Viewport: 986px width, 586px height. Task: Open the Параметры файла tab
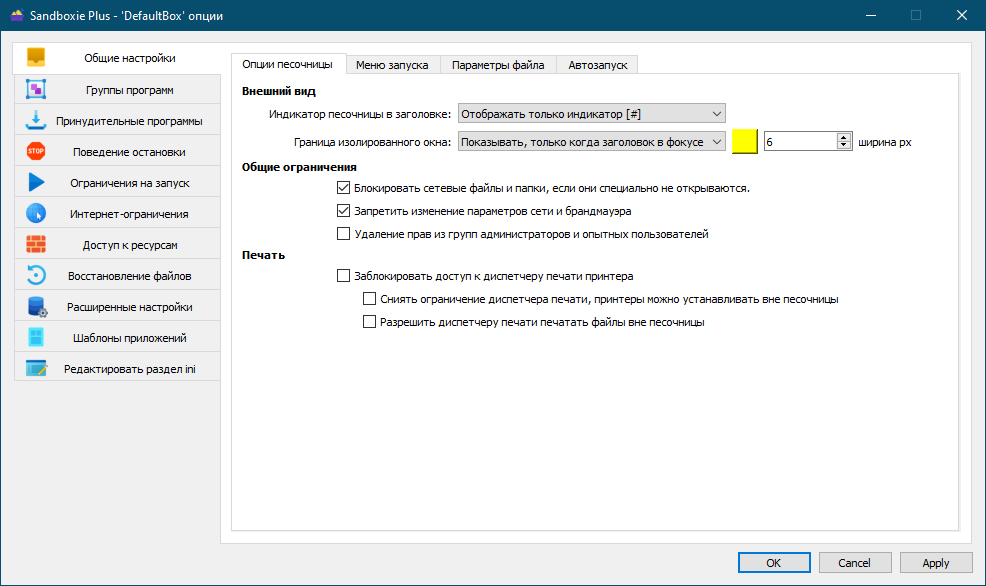tap(498, 65)
